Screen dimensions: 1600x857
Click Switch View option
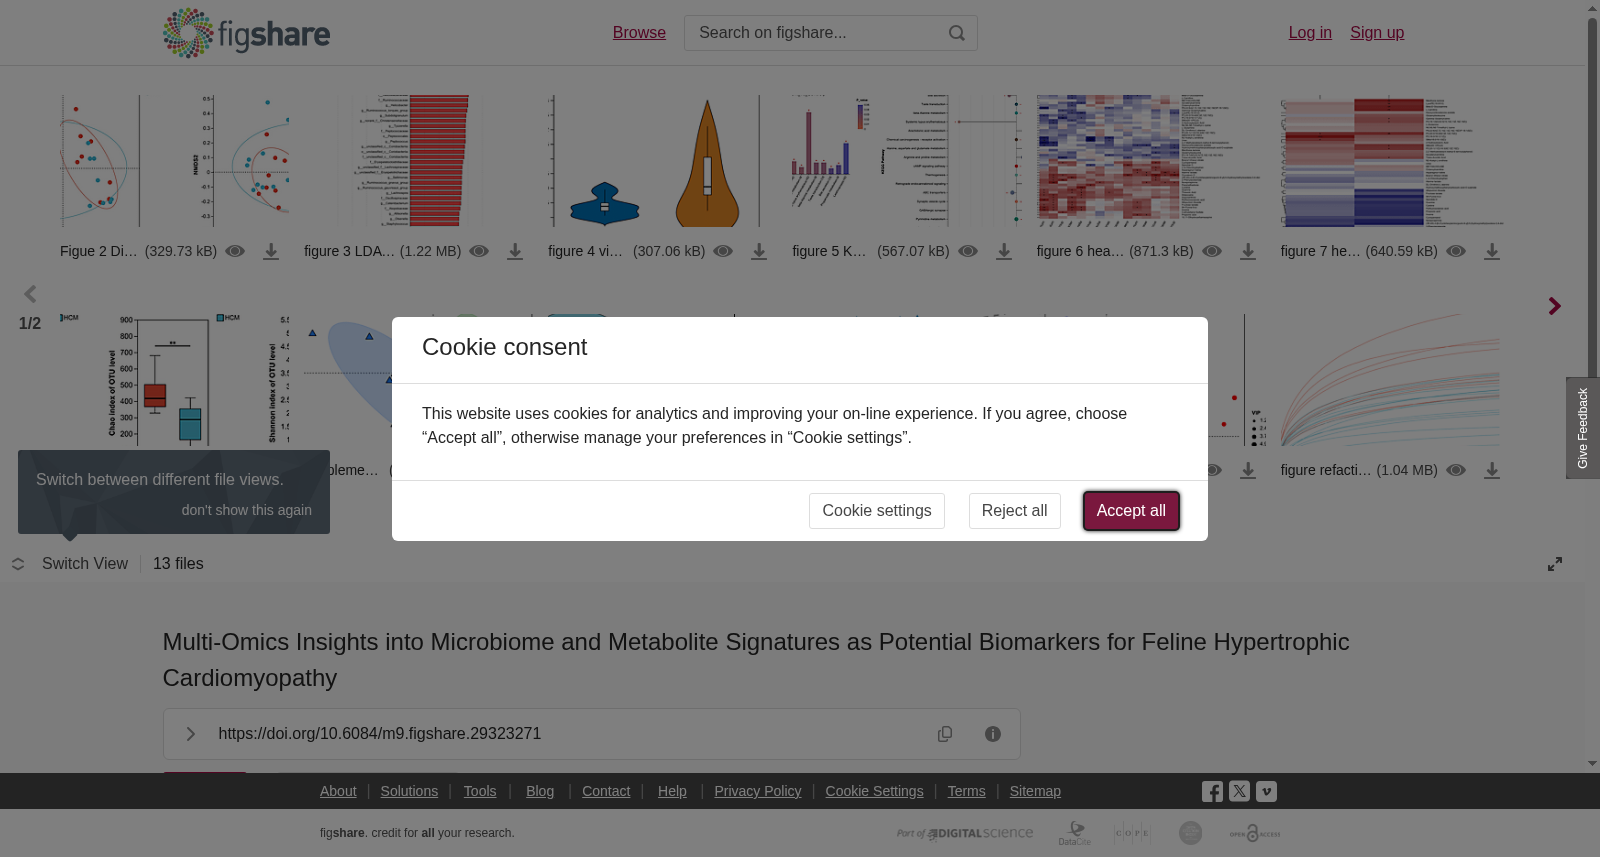click(x=85, y=564)
